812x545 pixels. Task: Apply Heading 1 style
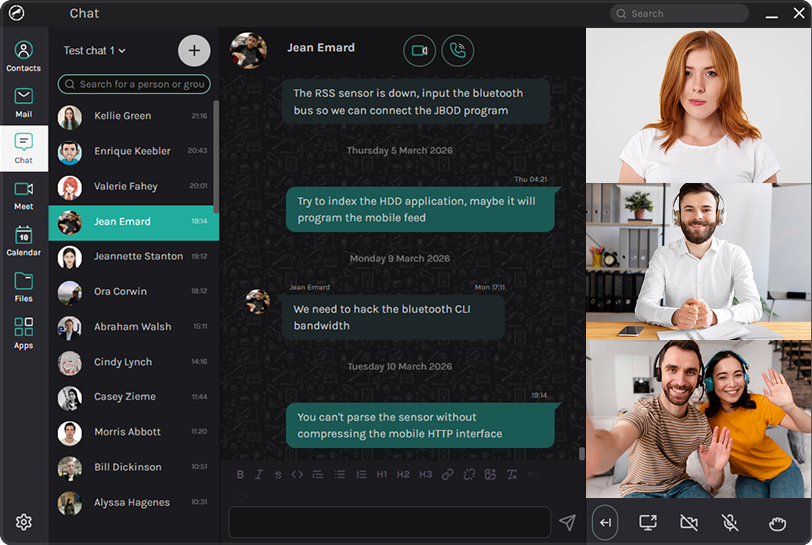[382, 474]
